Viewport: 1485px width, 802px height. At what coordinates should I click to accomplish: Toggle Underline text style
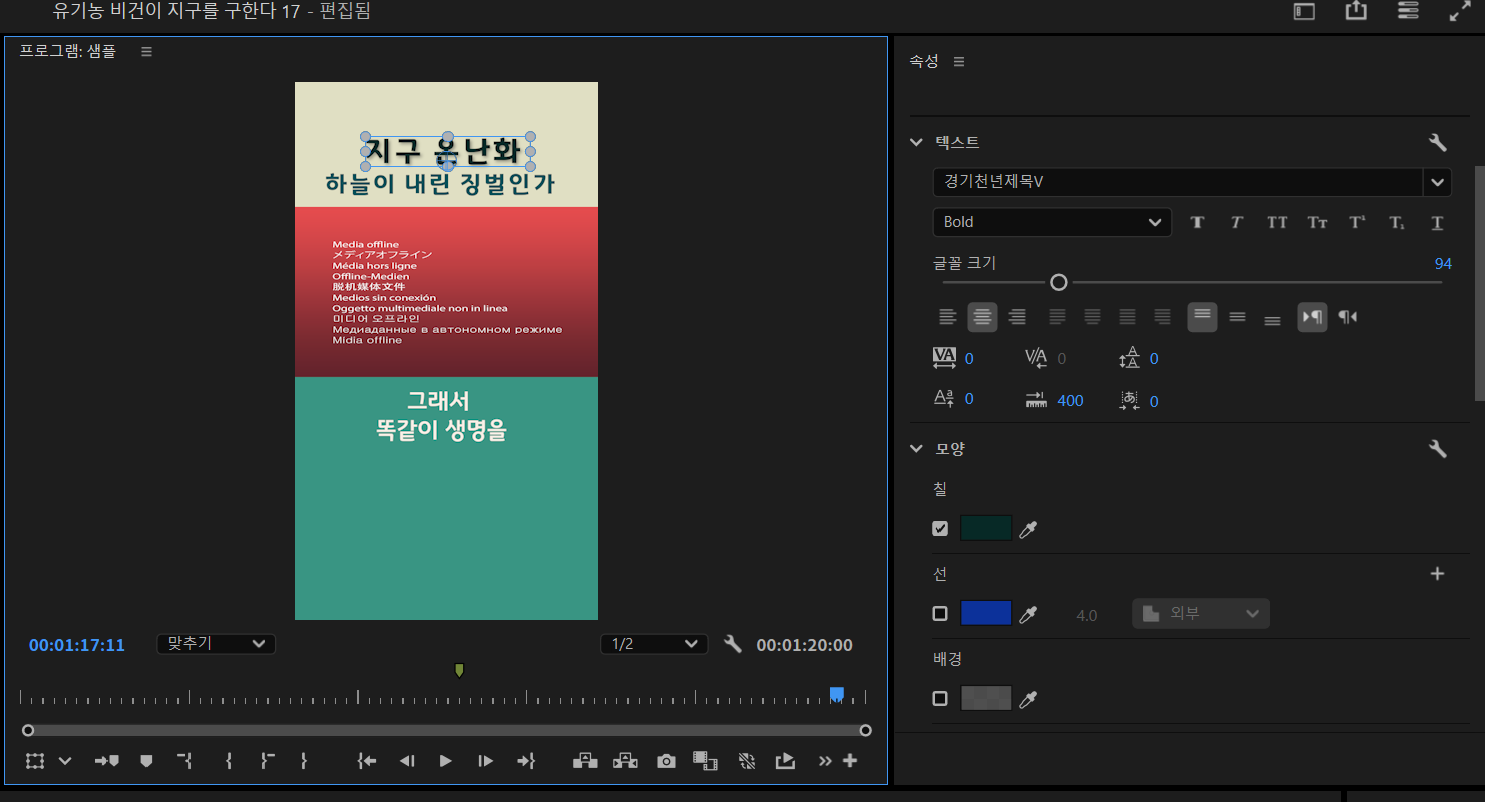click(1437, 222)
